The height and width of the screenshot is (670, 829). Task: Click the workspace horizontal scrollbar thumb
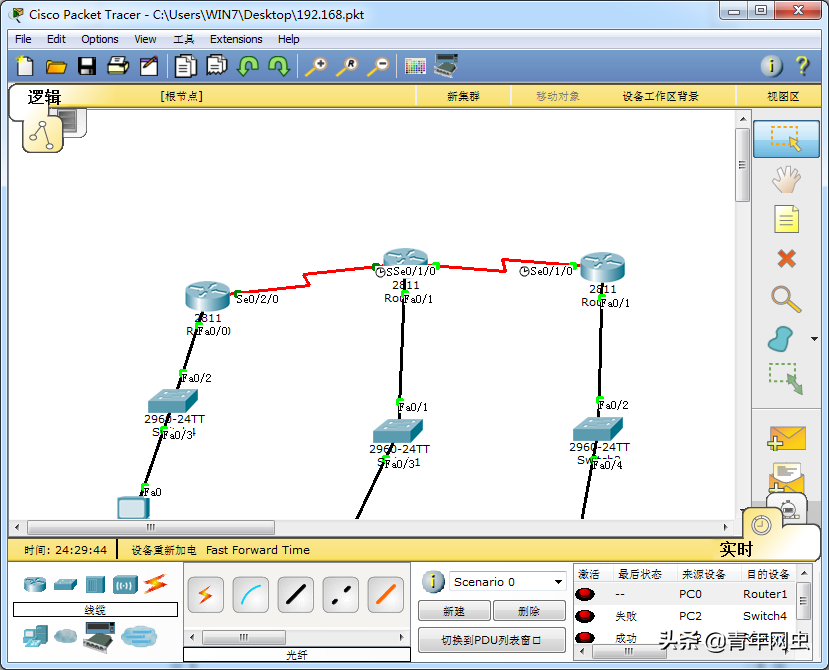pos(151,527)
